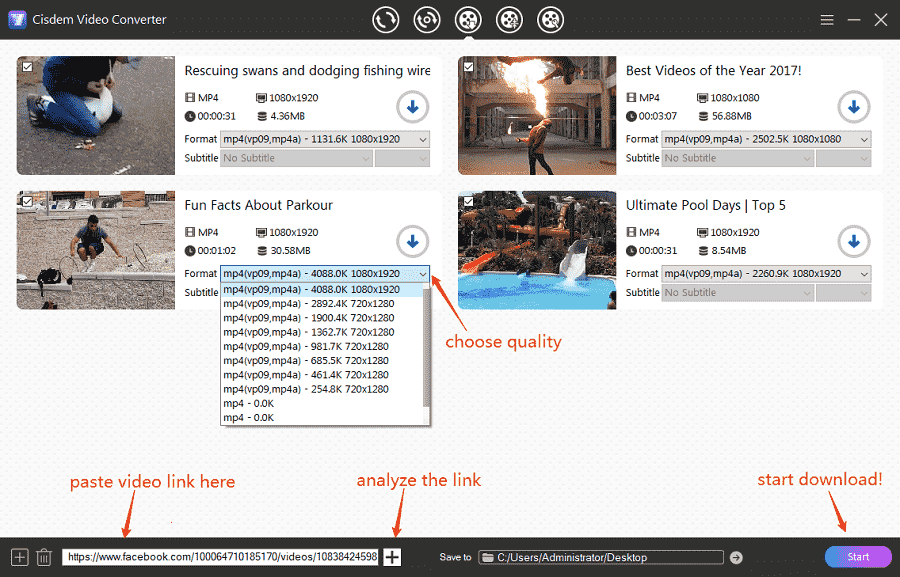The height and width of the screenshot is (577, 900).
Task: Switch to the second top toolbar tab
Action: (x=426, y=20)
